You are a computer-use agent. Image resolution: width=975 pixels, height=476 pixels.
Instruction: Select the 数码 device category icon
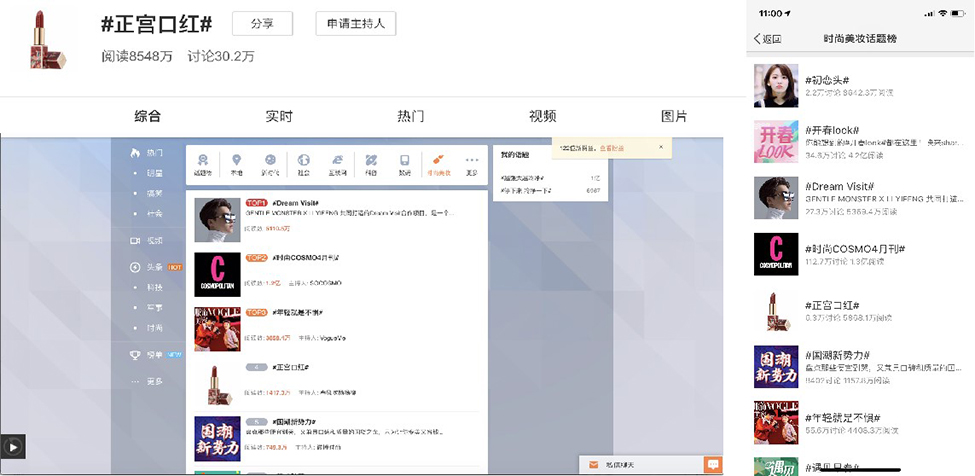click(x=405, y=160)
